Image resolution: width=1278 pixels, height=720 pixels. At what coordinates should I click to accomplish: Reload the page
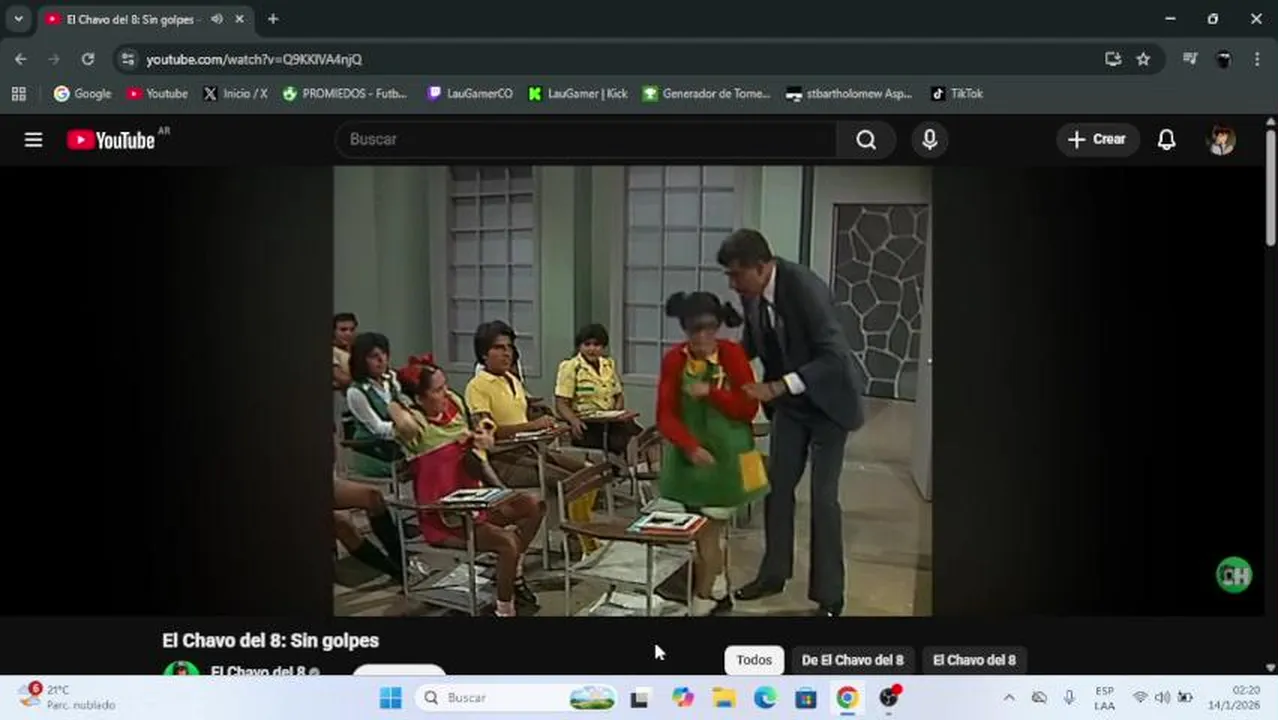(88, 59)
